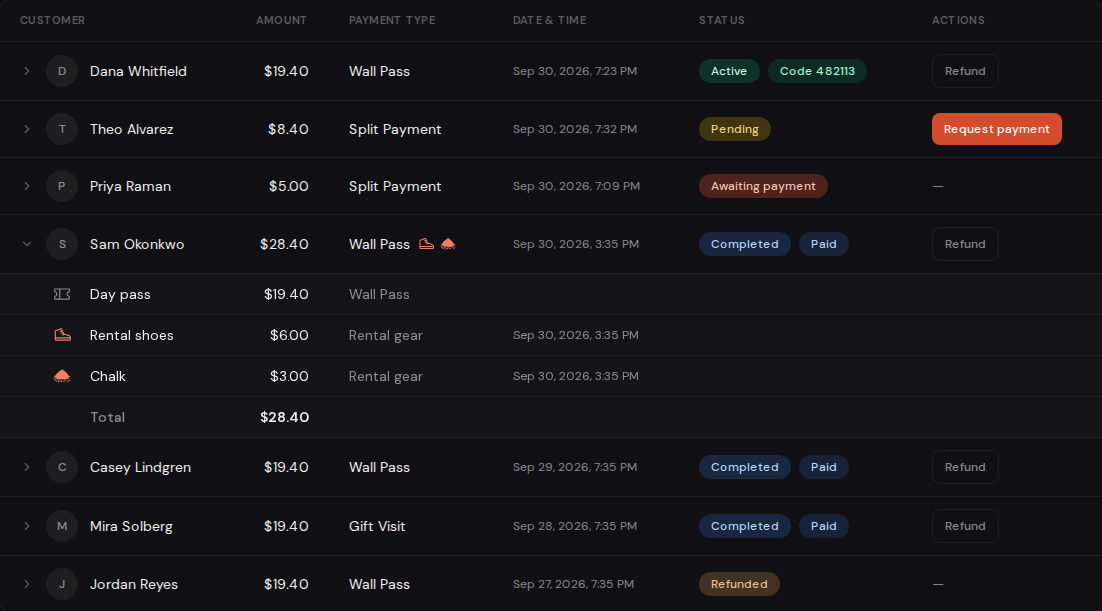Click the Rental shoes label

[131, 335]
